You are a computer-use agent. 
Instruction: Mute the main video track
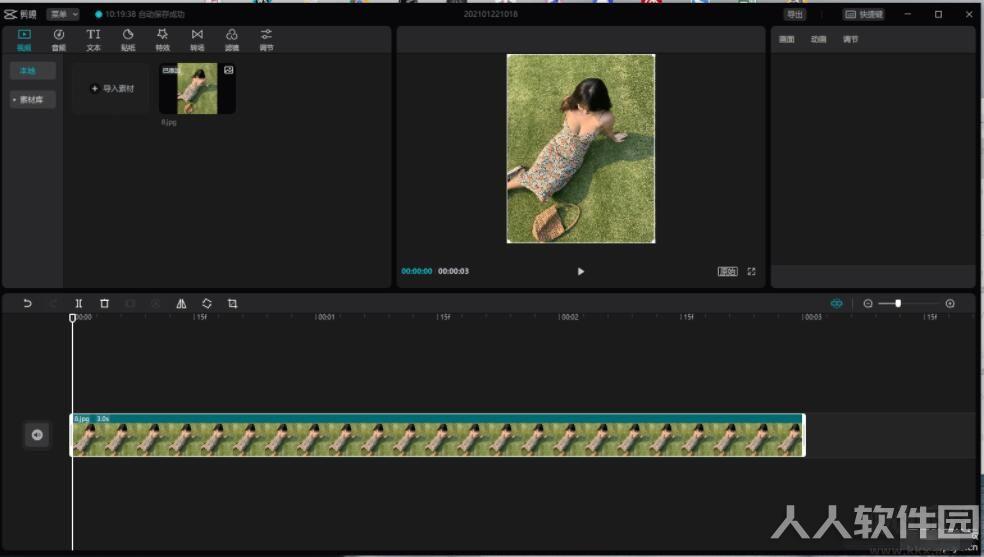(37, 435)
